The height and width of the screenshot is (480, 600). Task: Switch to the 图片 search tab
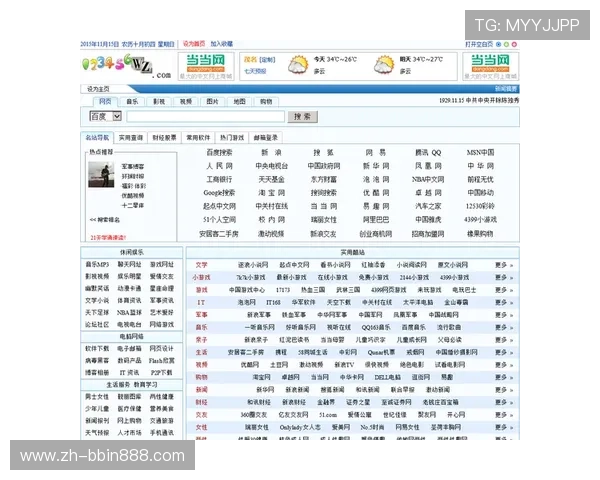pos(212,102)
